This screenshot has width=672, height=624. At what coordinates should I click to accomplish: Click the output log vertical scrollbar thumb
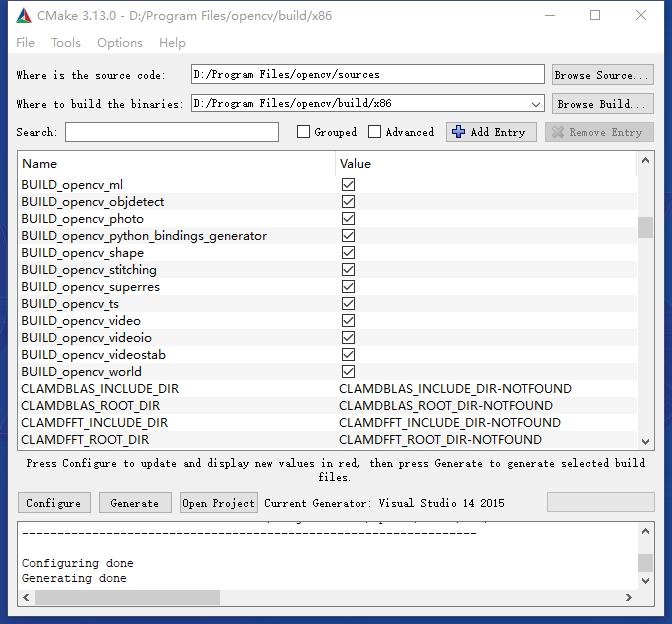[645, 563]
